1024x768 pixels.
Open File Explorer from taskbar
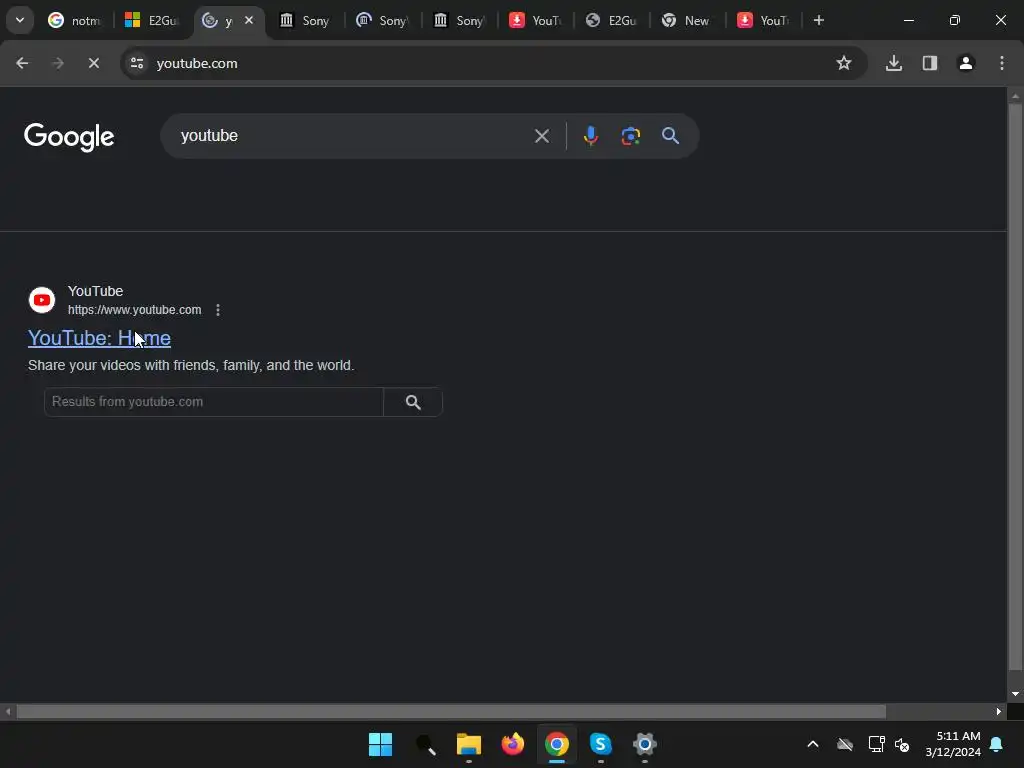(468, 744)
